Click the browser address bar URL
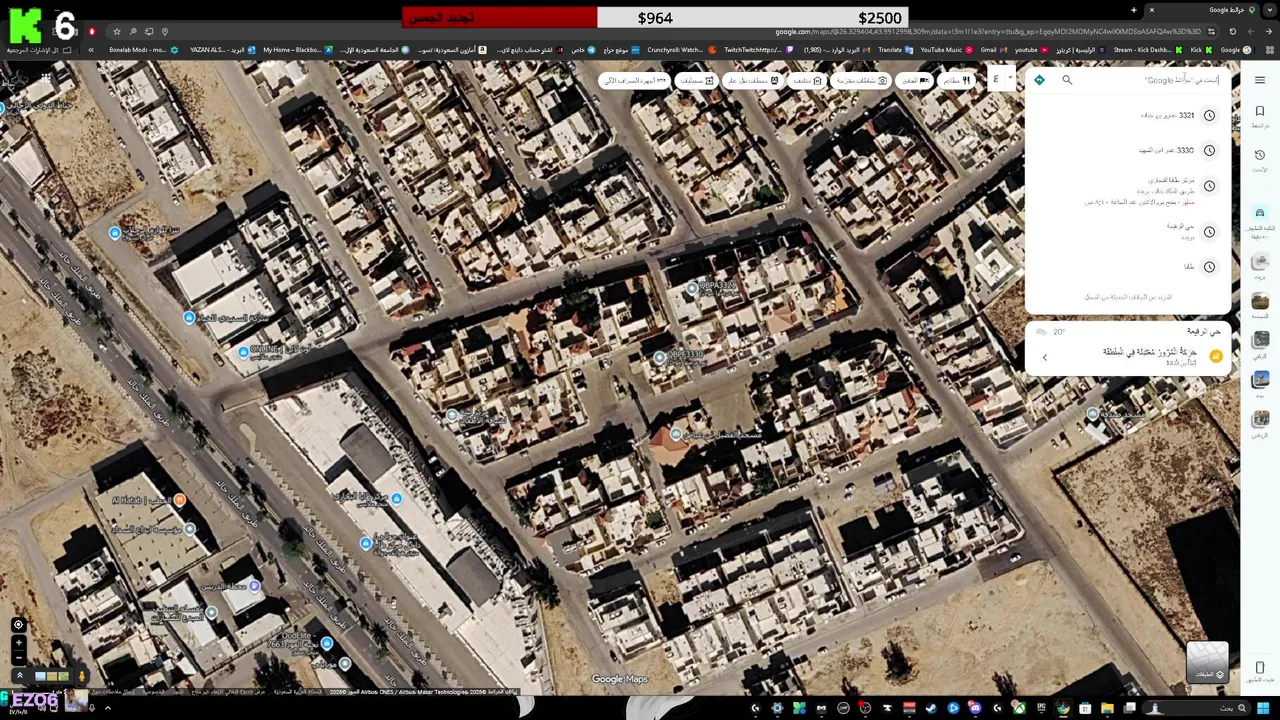 click(x=987, y=31)
